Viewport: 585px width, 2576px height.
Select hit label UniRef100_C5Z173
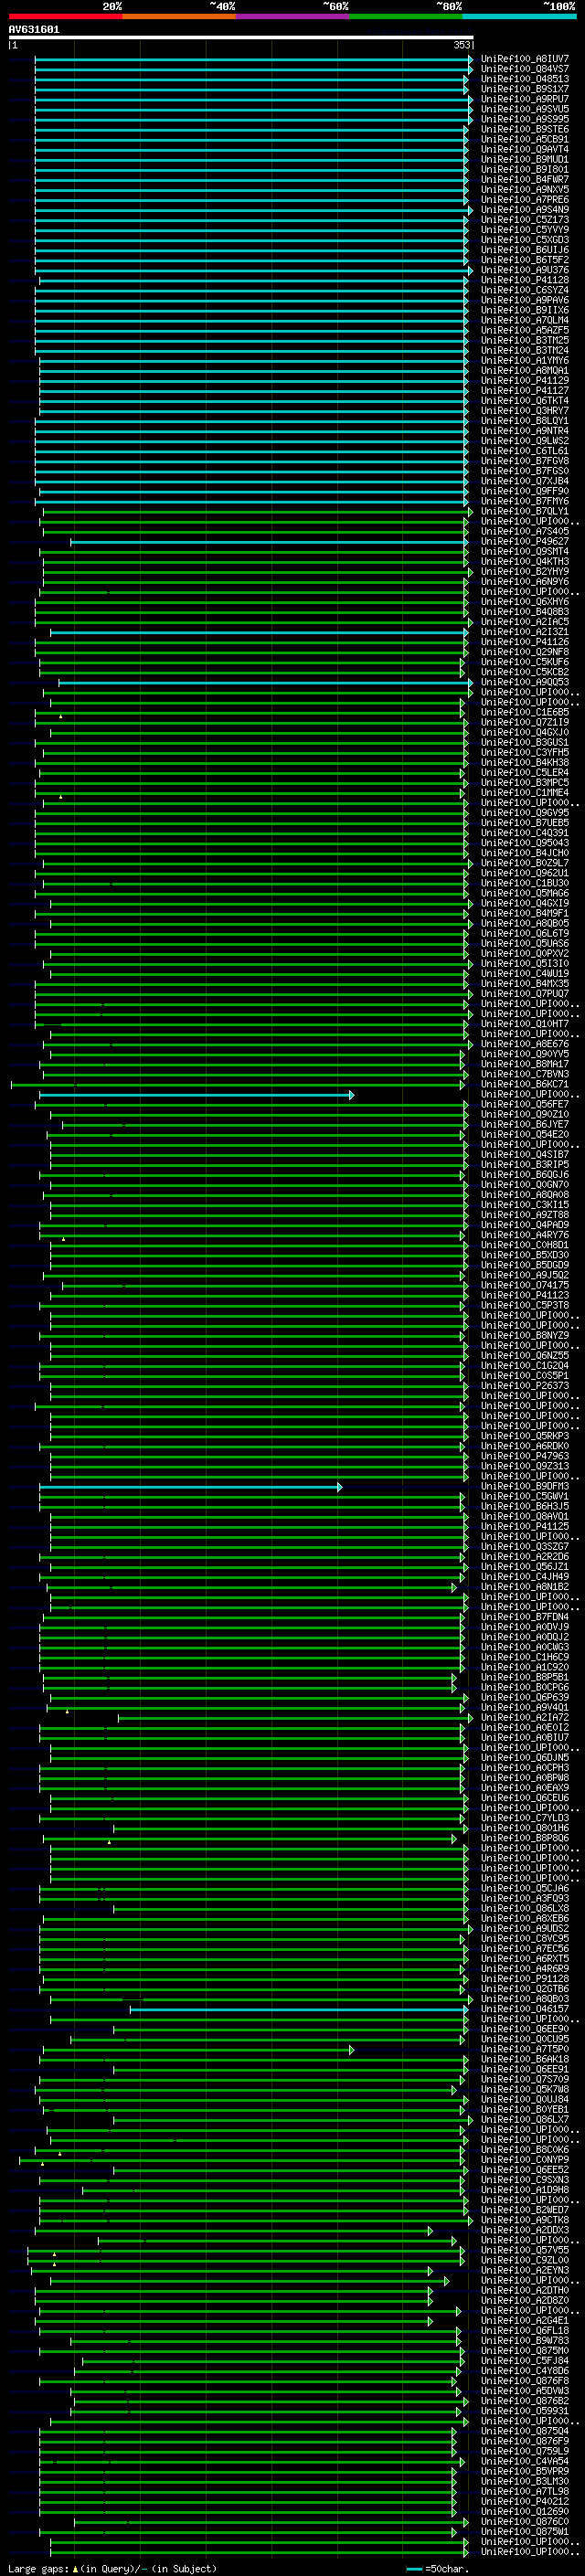click(x=525, y=220)
